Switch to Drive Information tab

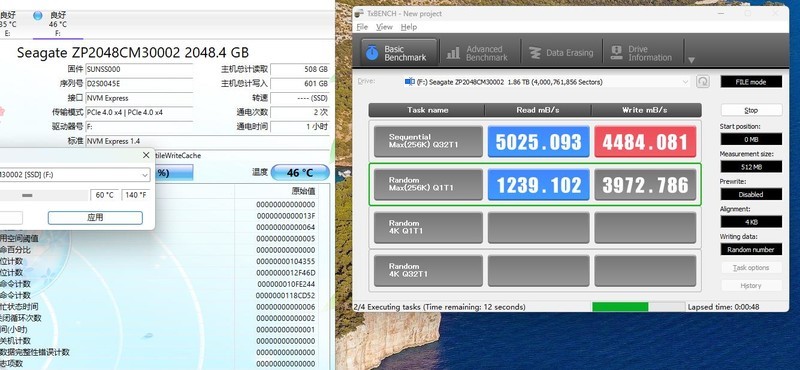644,53
